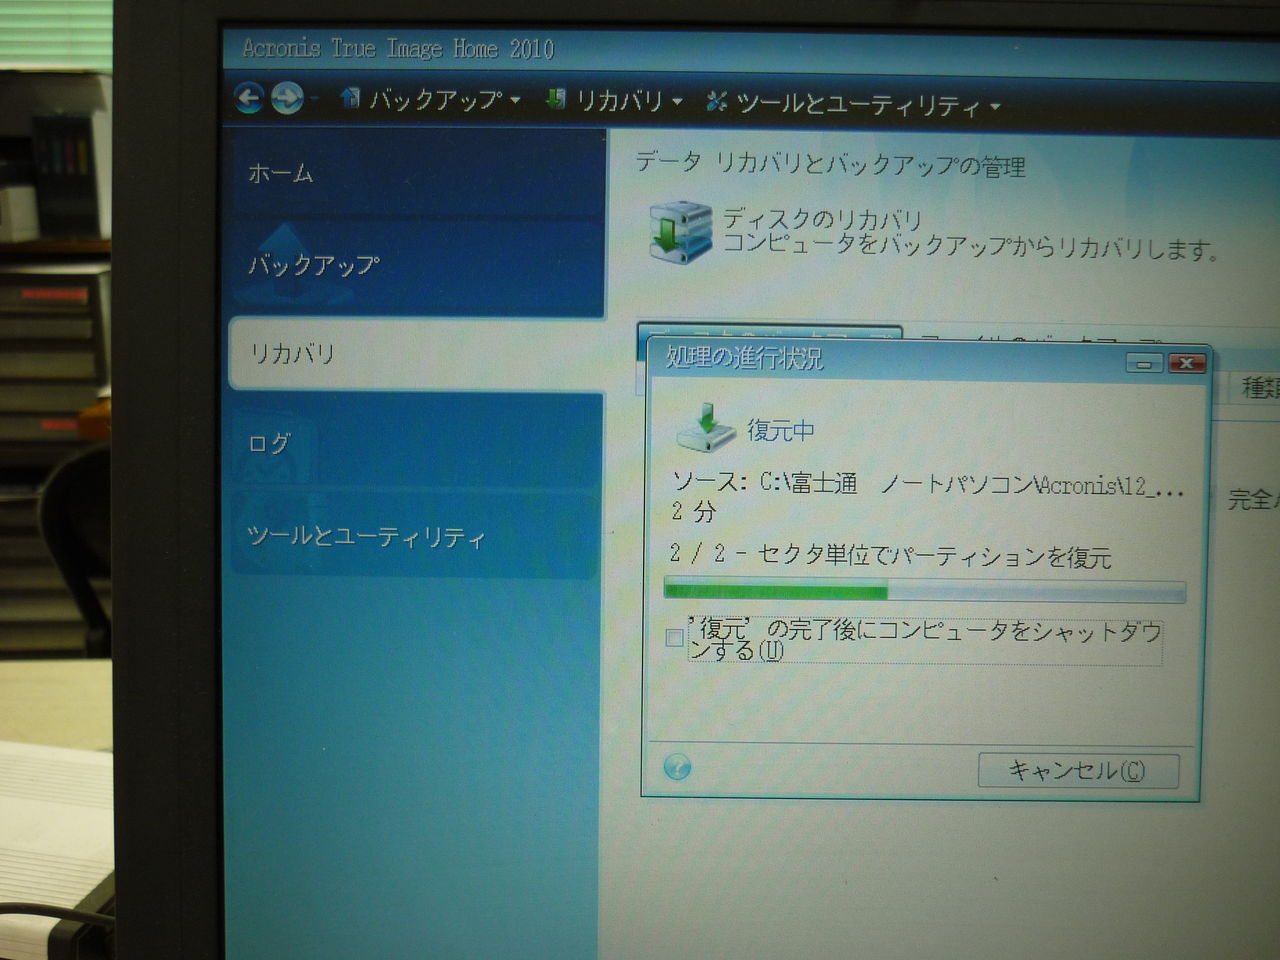
Task: Select バックアップ in the sidebar
Action: click(x=416, y=265)
